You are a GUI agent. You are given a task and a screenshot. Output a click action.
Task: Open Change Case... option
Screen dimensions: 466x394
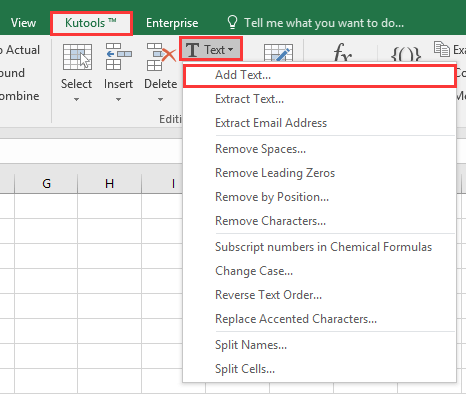tap(320, 271)
